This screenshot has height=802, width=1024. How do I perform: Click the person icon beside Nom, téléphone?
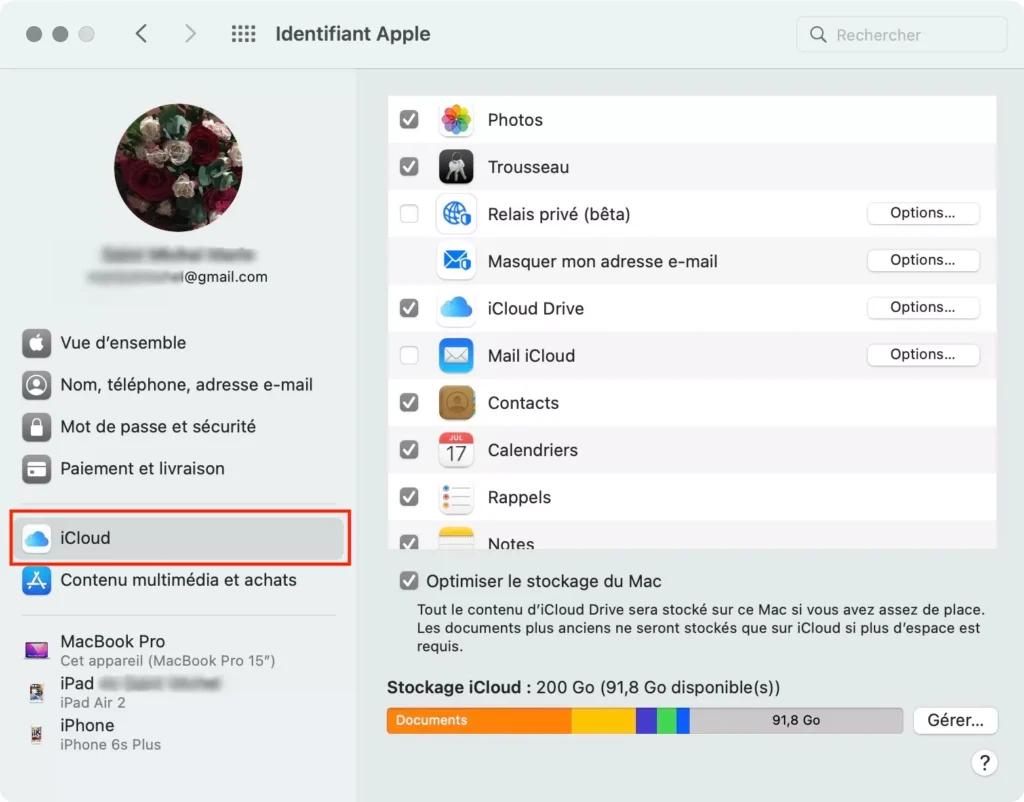click(x=37, y=385)
